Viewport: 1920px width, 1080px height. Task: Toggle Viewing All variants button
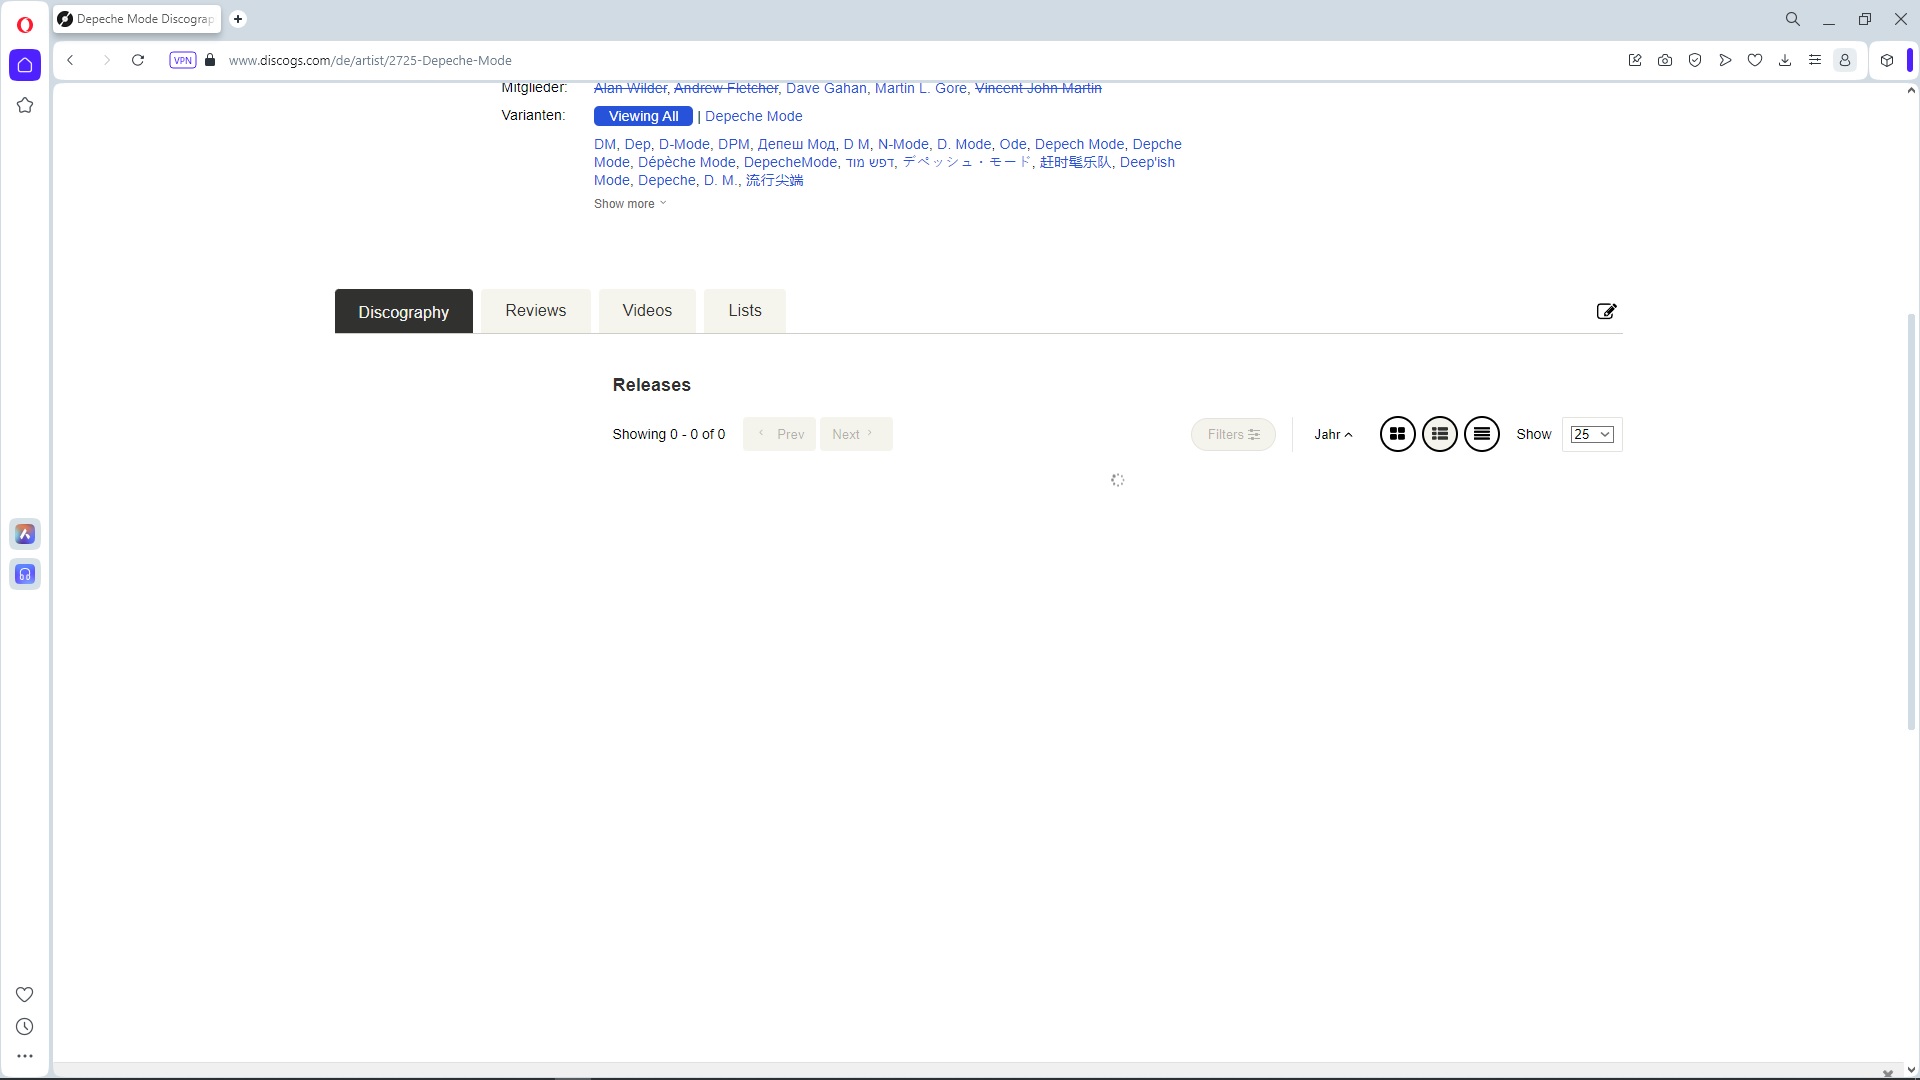643,116
